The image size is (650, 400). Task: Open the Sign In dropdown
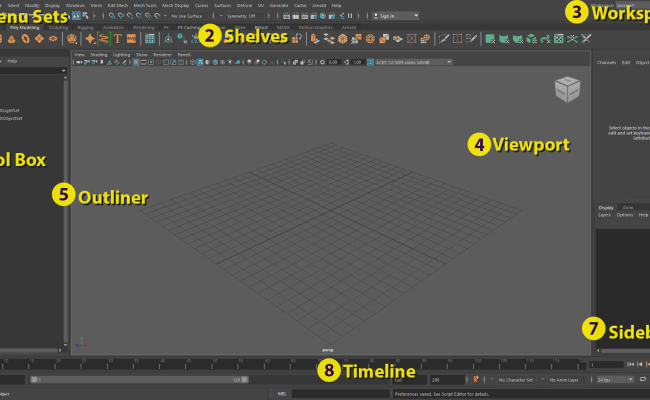(395, 16)
